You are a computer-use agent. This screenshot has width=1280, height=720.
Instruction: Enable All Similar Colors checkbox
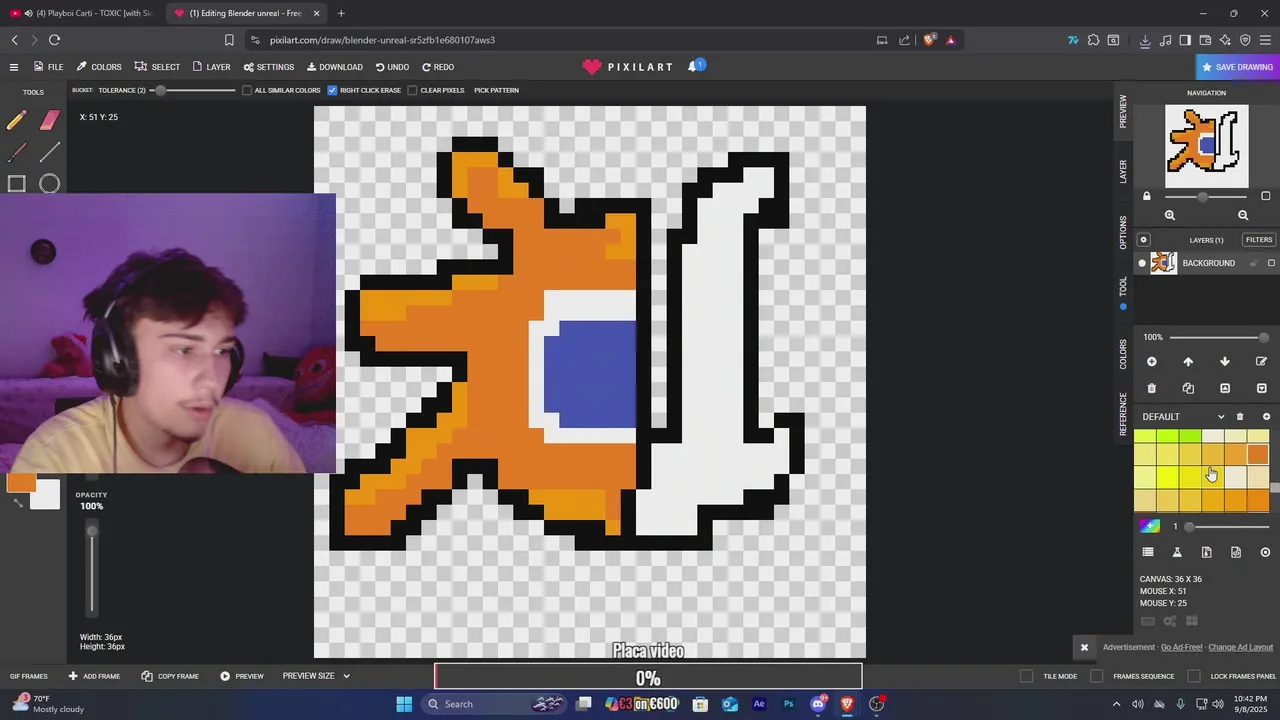(x=247, y=90)
